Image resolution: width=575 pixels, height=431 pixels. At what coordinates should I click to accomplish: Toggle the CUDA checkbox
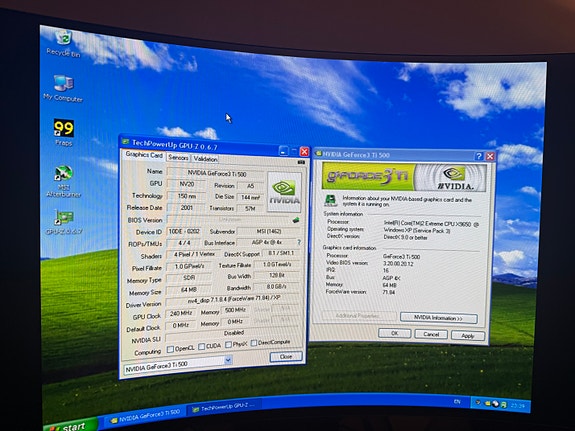pyautogui.click(x=201, y=346)
